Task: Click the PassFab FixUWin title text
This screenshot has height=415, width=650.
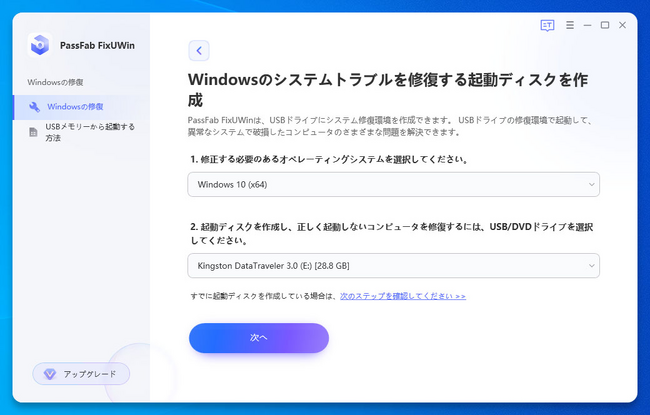Action: coord(97,45)
